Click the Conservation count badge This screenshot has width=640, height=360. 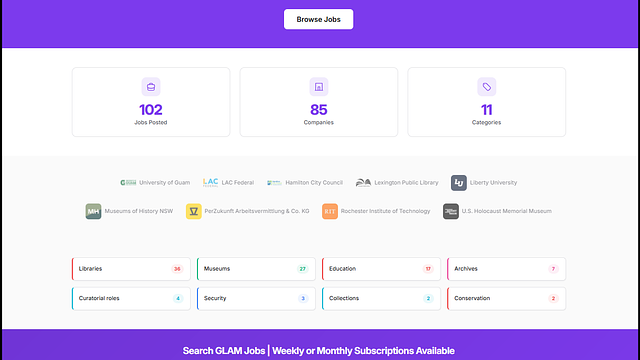[x=553, y=298]
